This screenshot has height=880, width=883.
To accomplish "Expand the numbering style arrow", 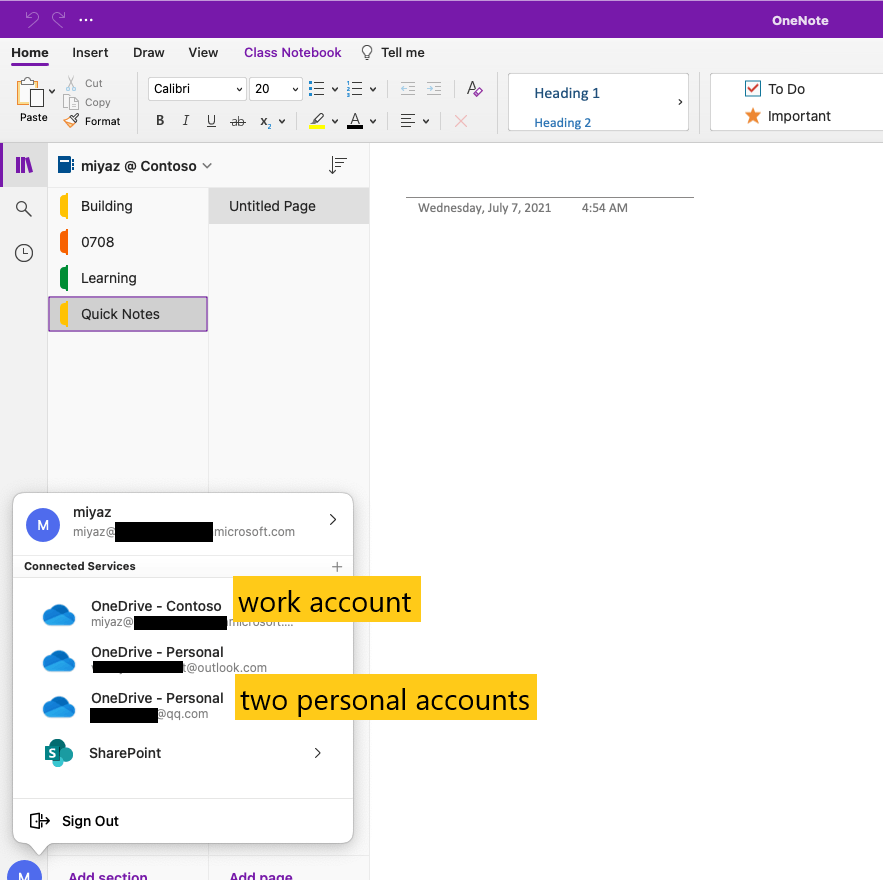I will tap(373, 89).
